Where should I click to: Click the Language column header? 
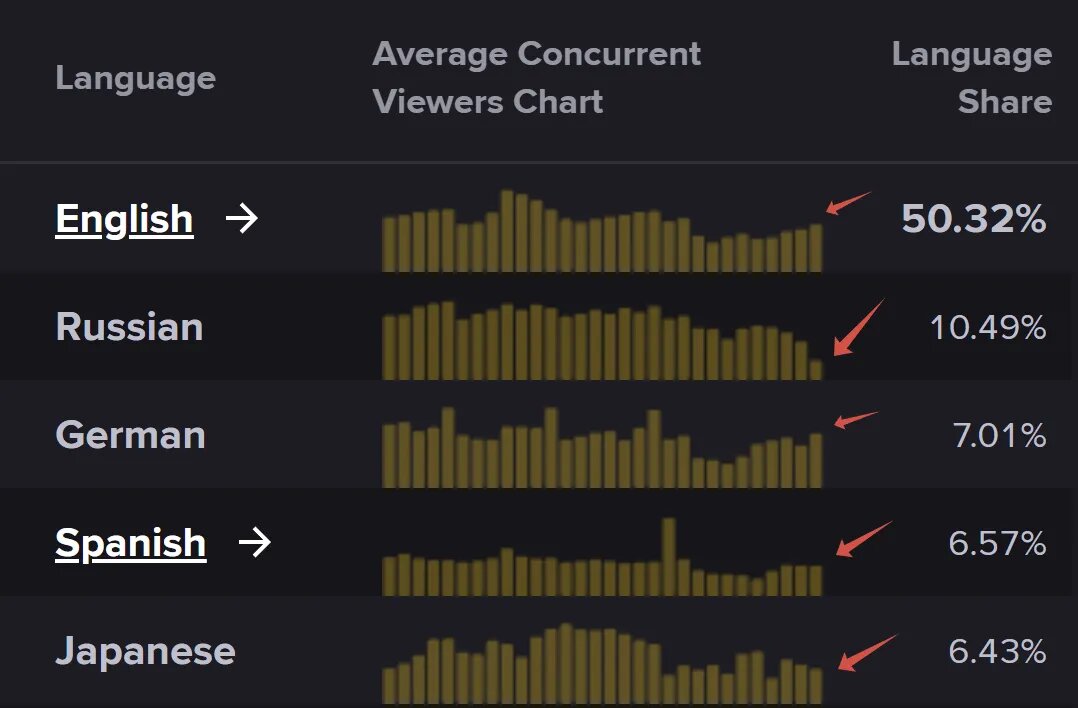[135, 78]
